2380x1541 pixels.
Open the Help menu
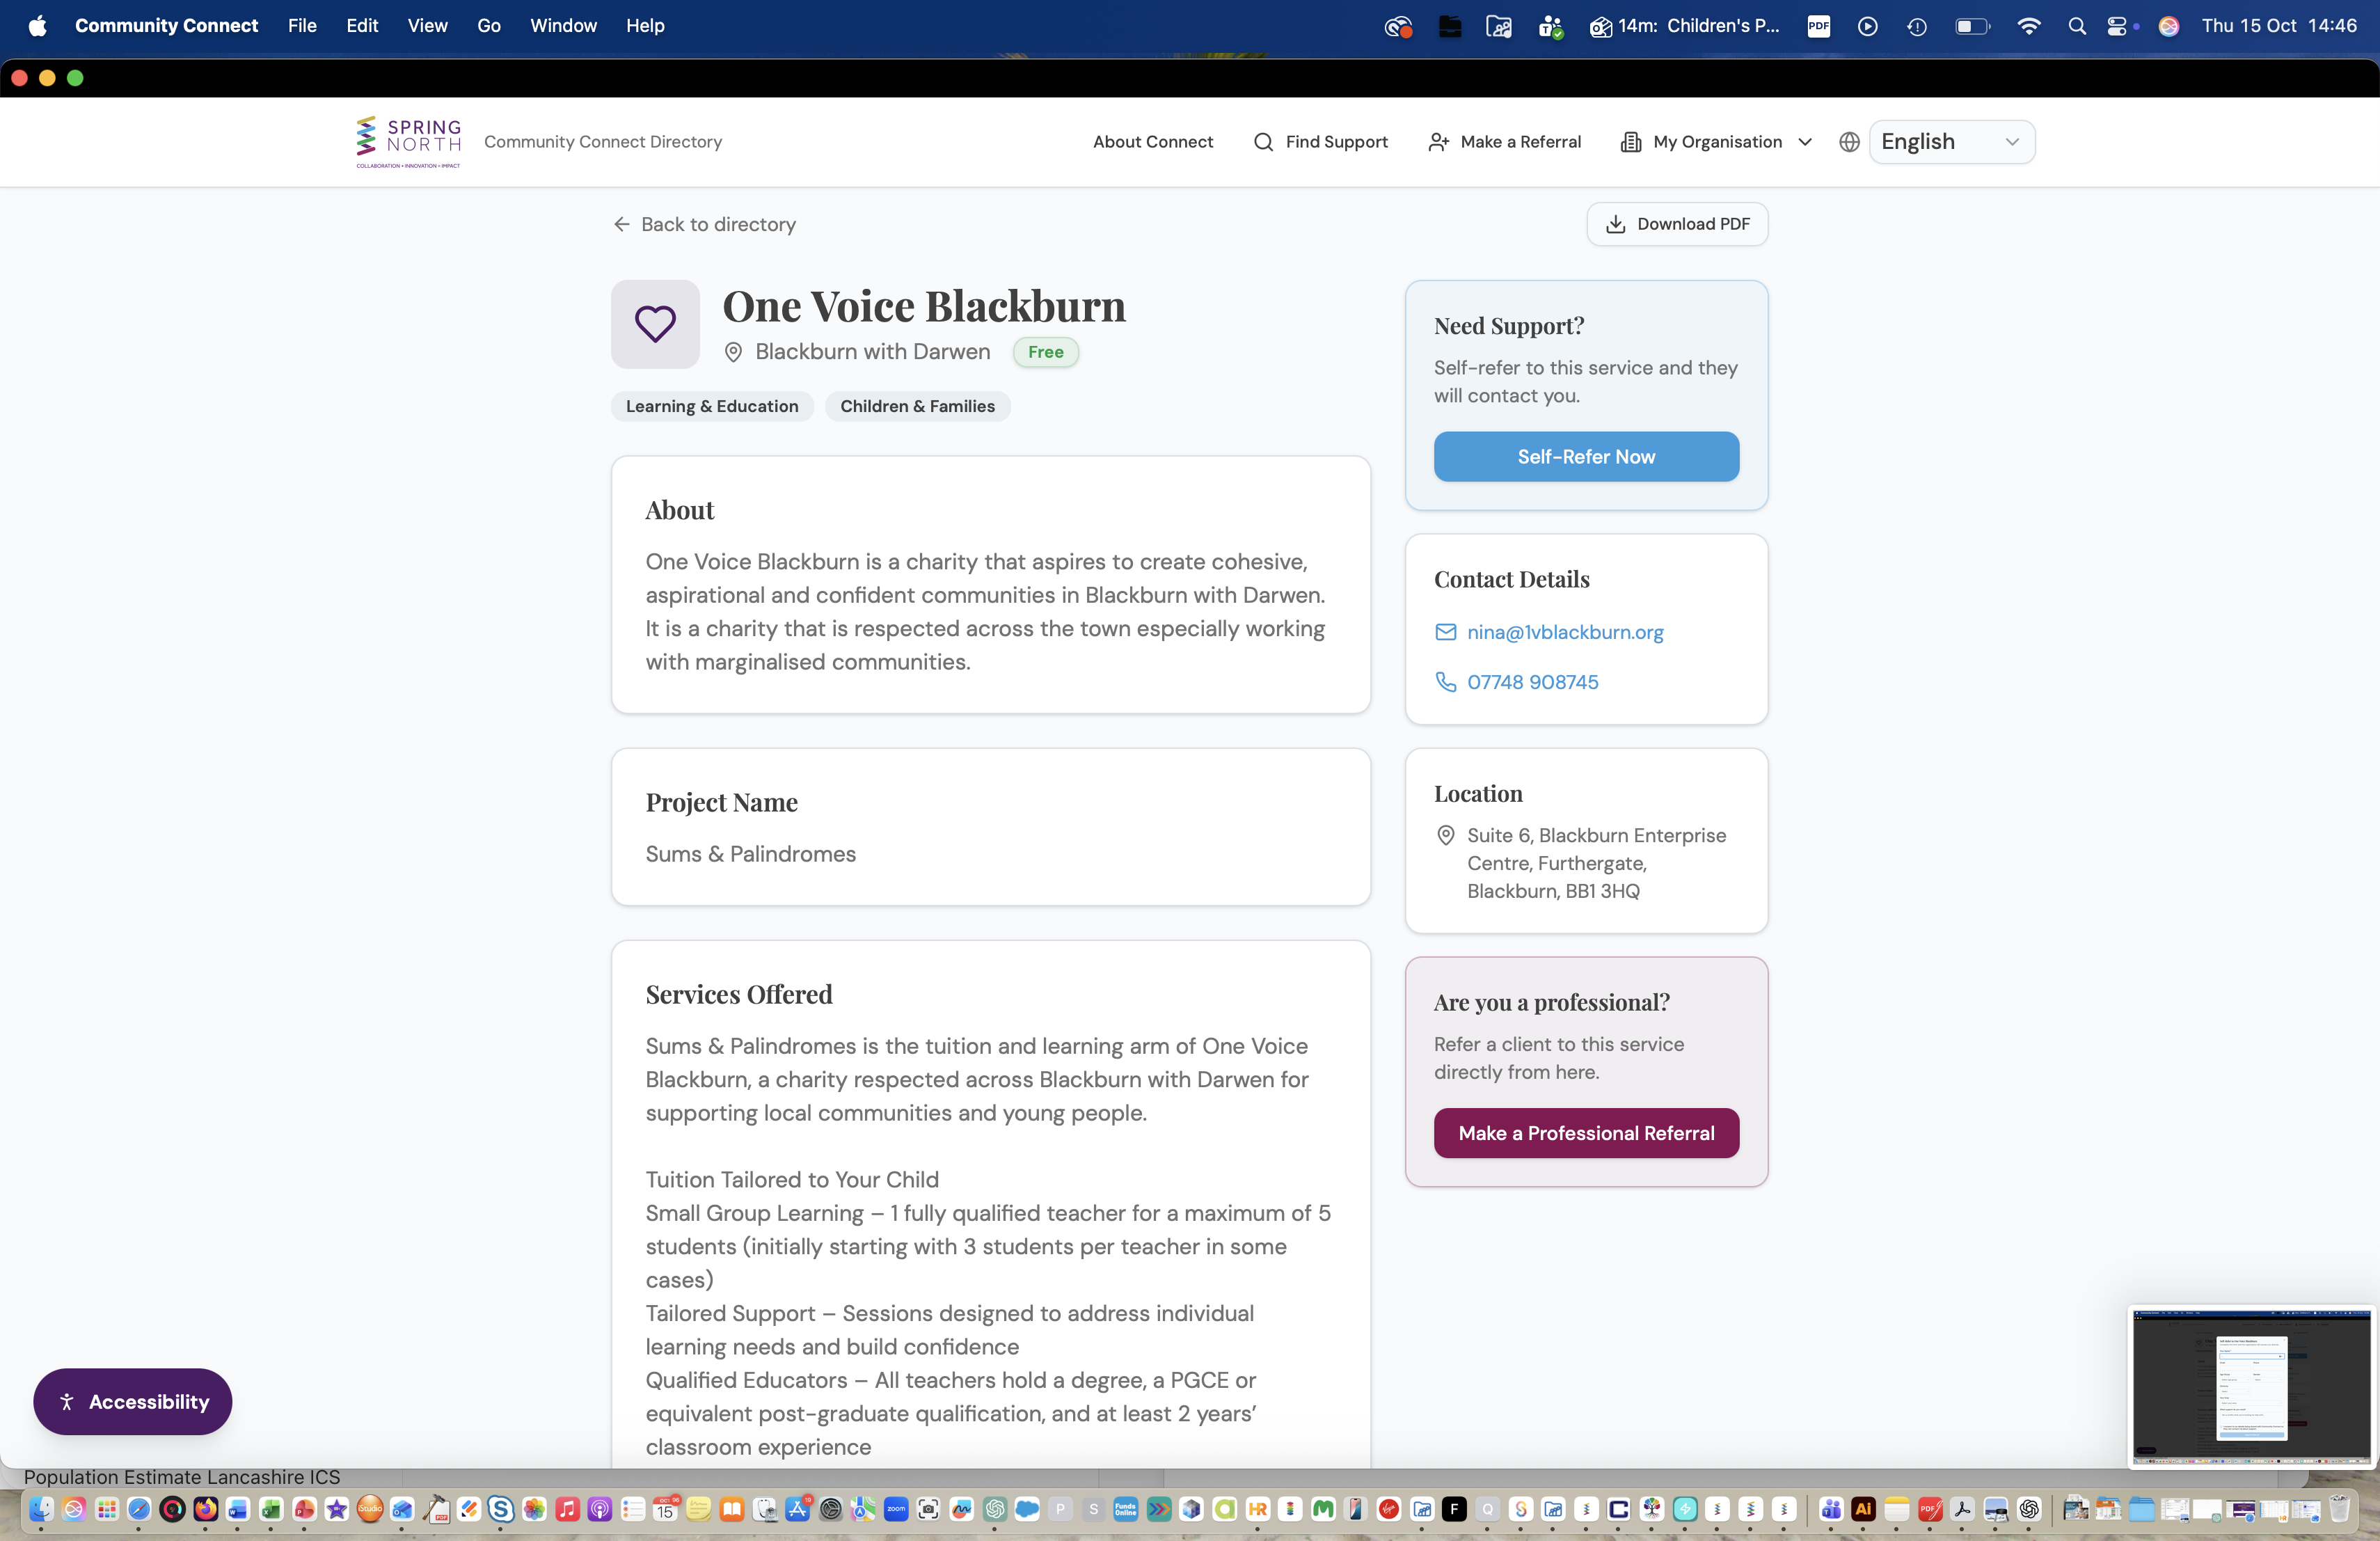coord(645,26)
